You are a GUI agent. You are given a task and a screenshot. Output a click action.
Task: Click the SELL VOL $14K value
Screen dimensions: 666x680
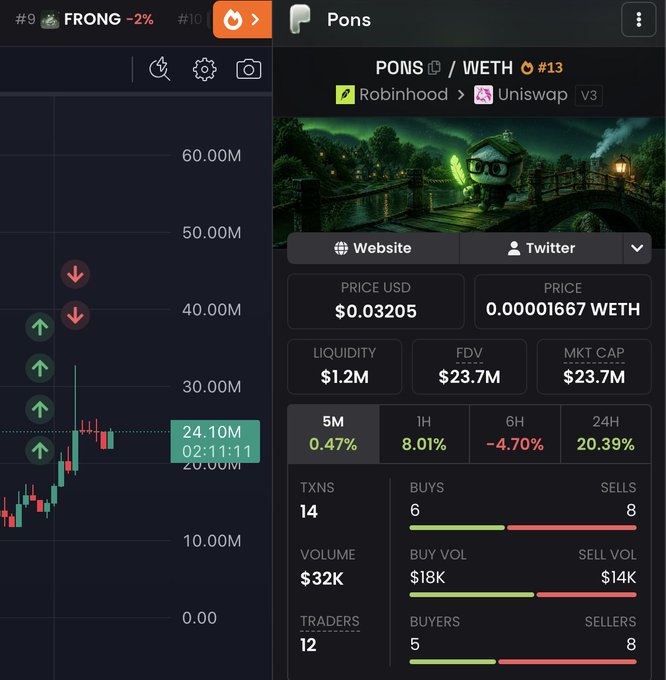coord(618,577)
